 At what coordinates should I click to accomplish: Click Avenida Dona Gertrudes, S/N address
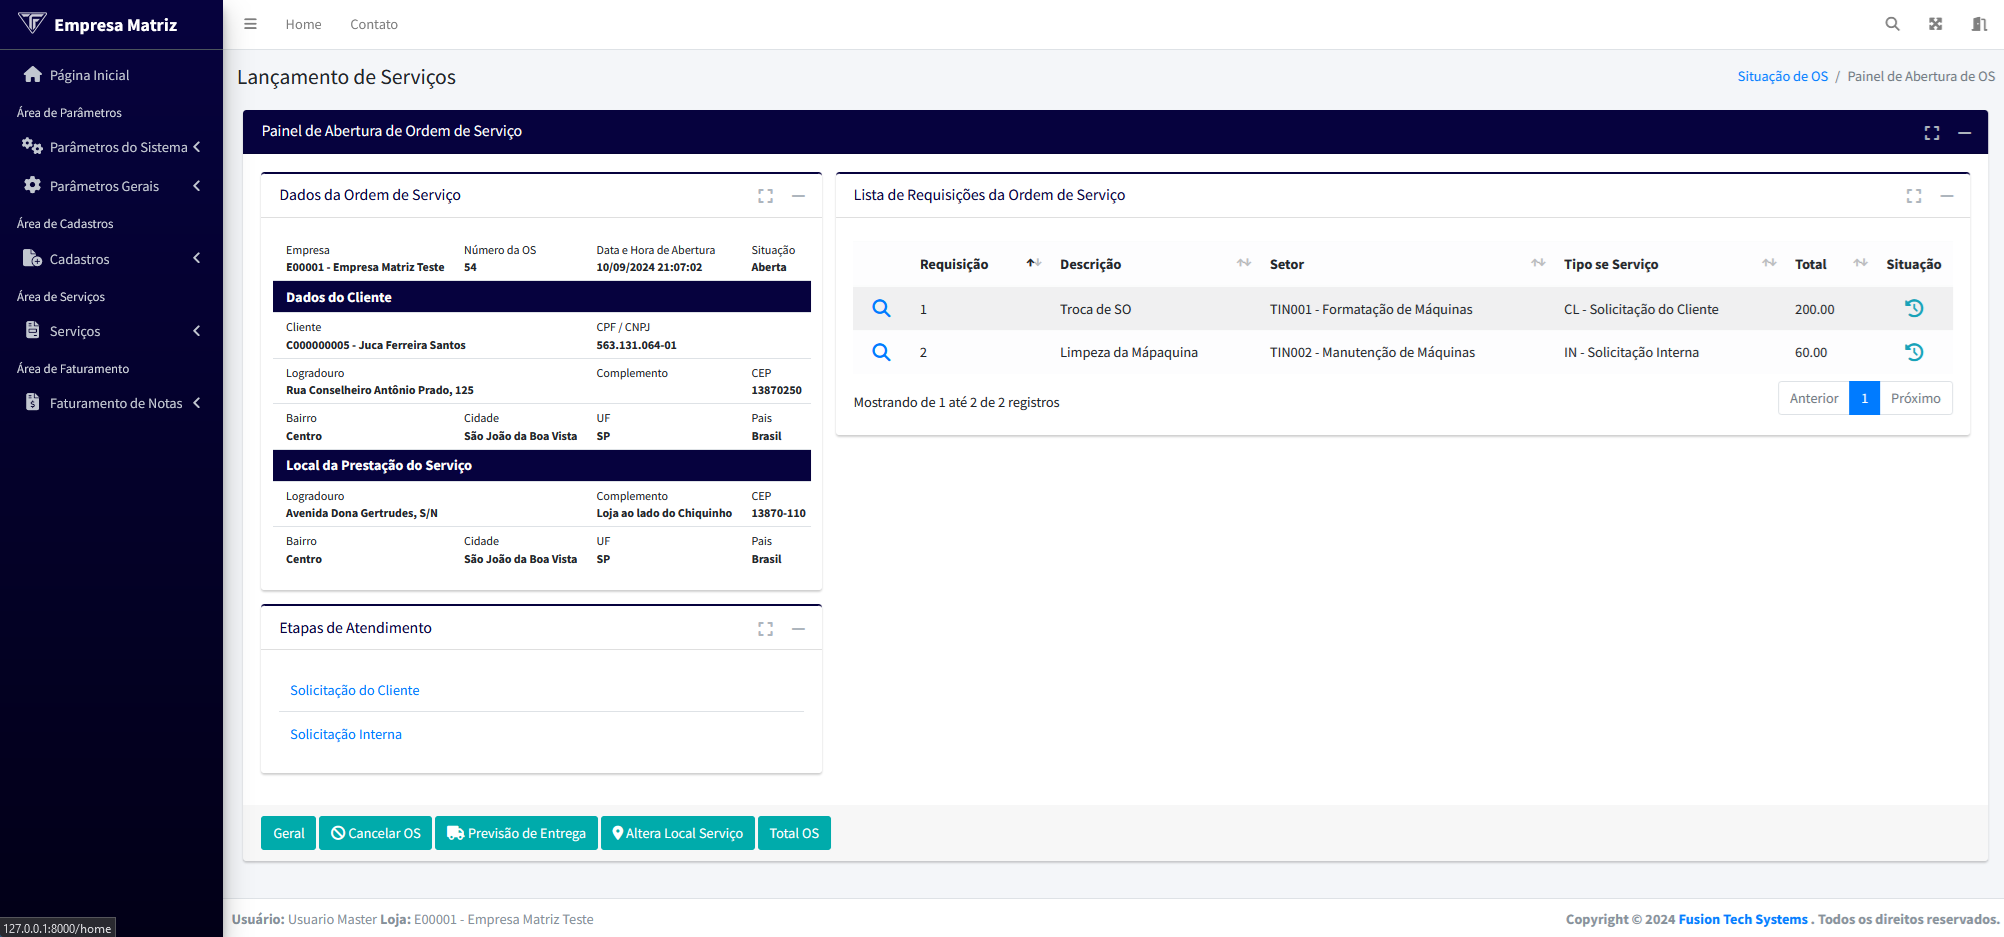[x=362, y=513]
